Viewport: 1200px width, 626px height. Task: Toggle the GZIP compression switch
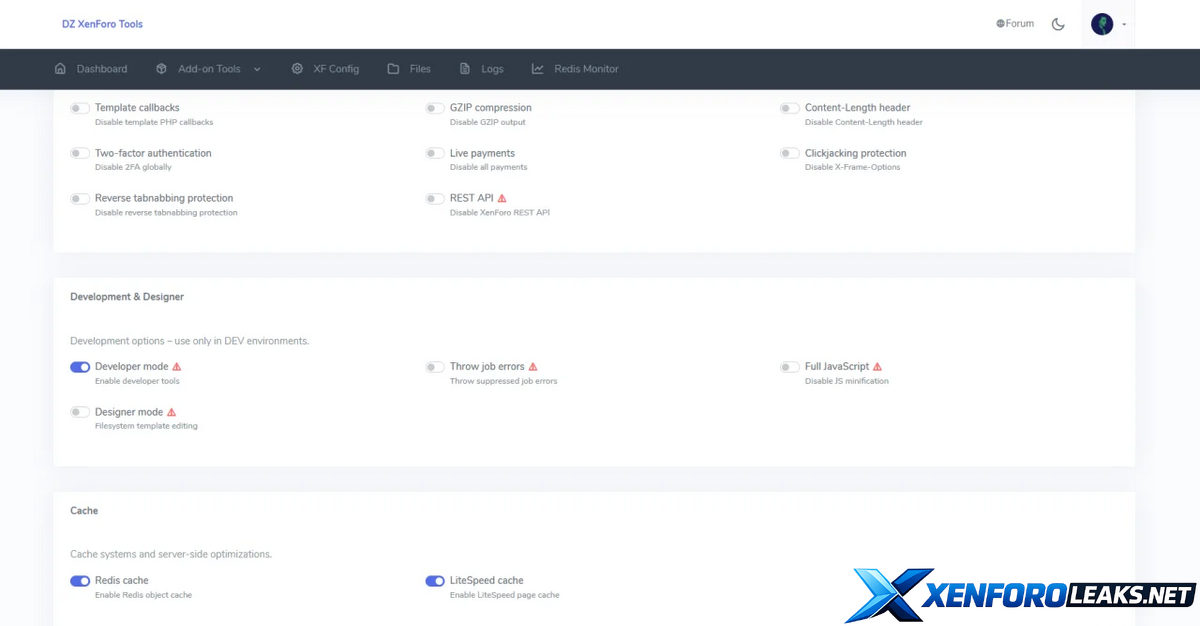tap(435, 108)
